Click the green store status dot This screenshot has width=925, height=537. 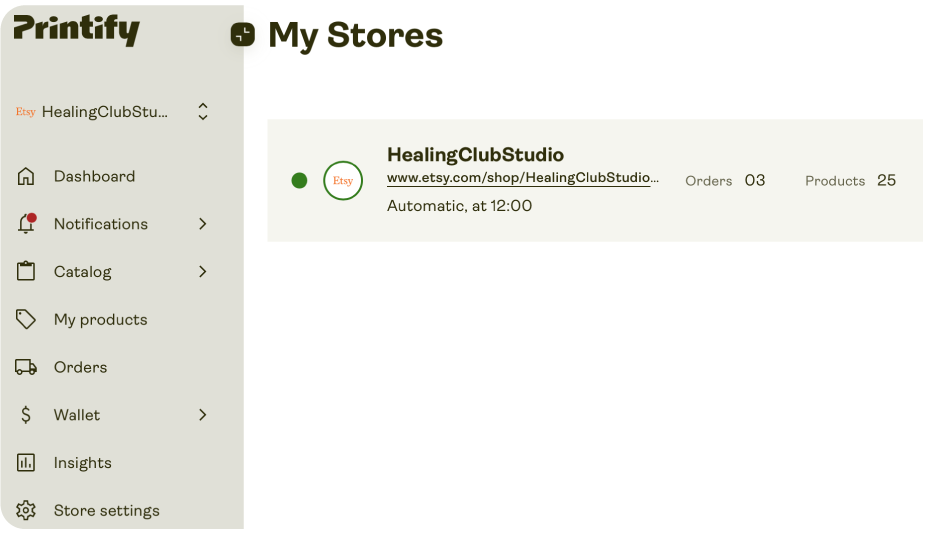tap(299, 181)
